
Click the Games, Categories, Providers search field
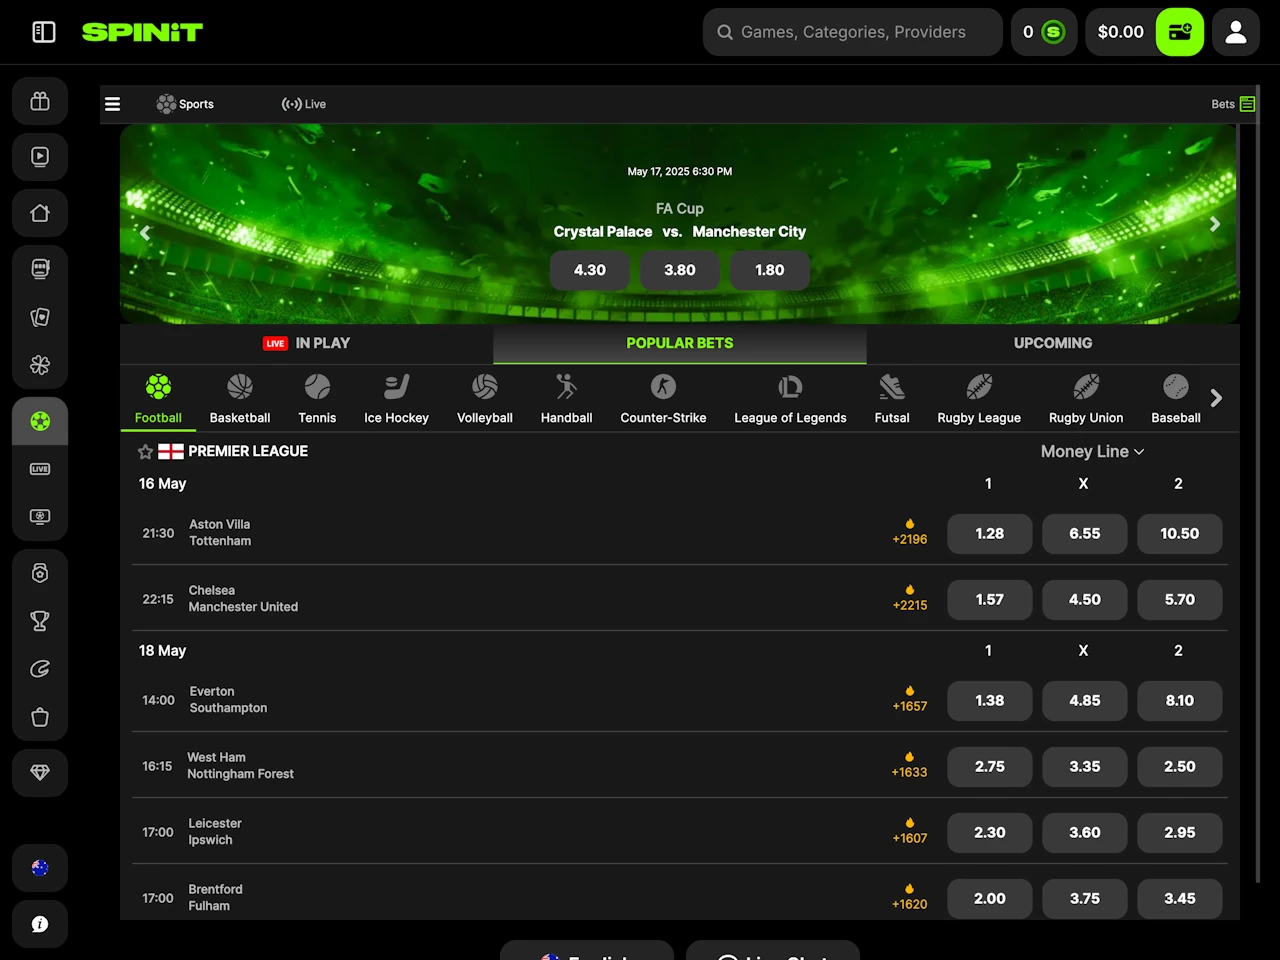tap(853, 32)
